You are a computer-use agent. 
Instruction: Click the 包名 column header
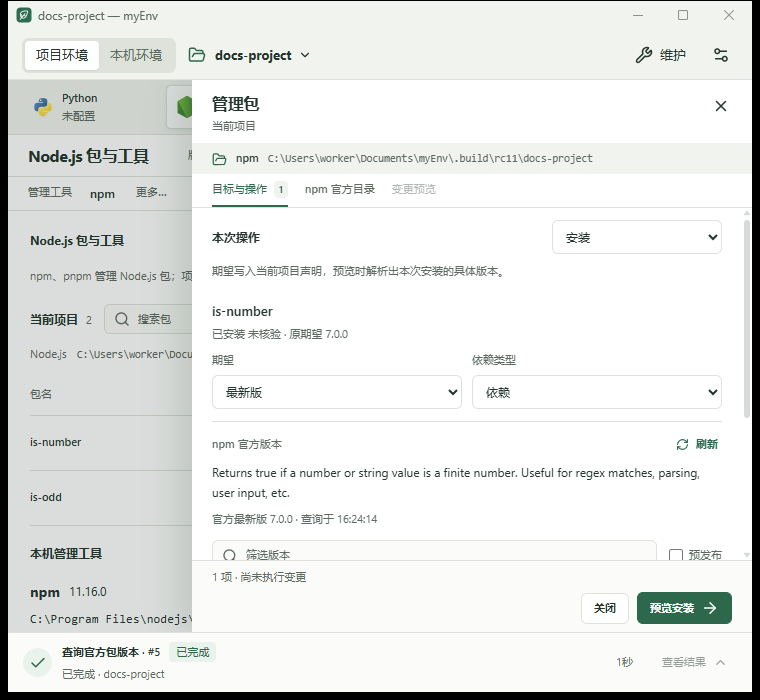point(41,394)
